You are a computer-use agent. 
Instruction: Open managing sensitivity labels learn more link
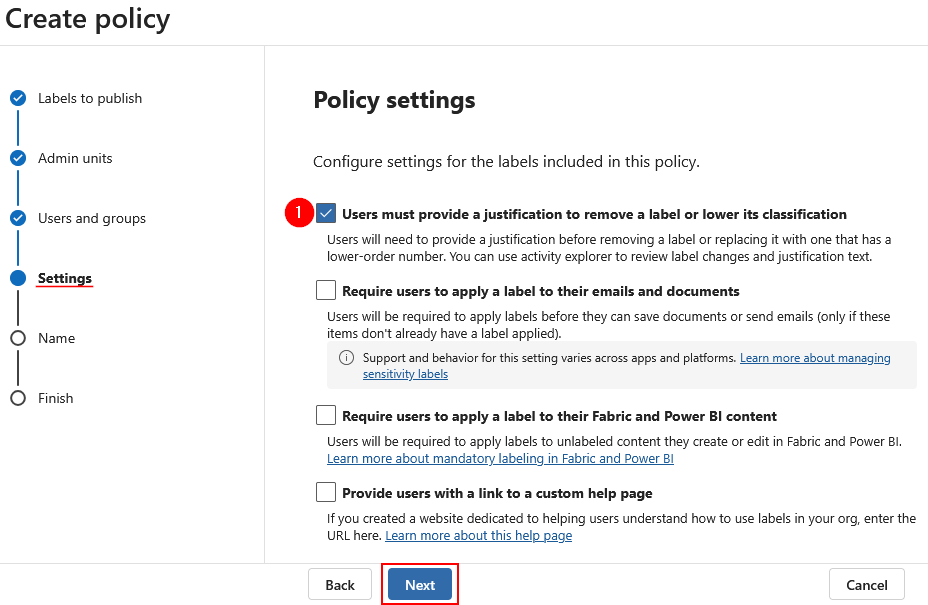coord(817,357)
